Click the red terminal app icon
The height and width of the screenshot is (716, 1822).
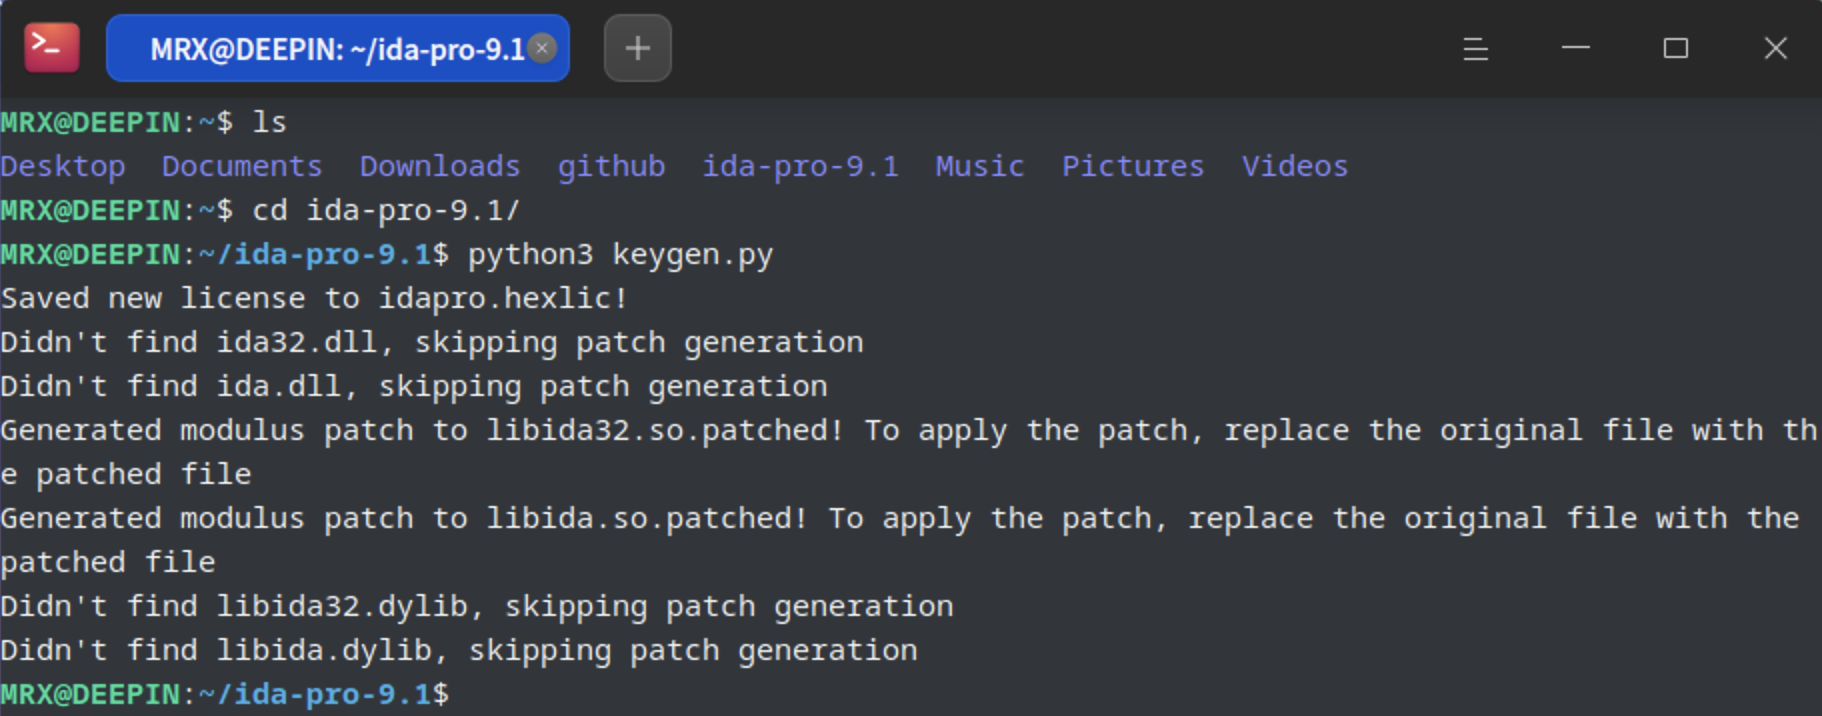pos(51,47)
